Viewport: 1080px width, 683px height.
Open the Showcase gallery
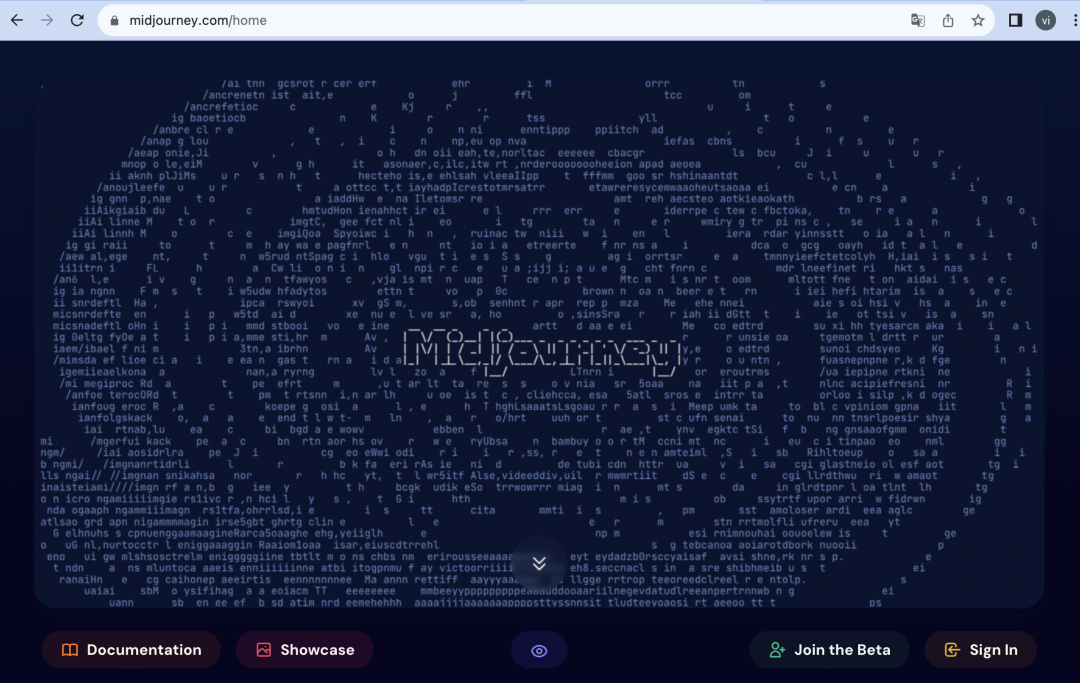(x=304, y=650)
